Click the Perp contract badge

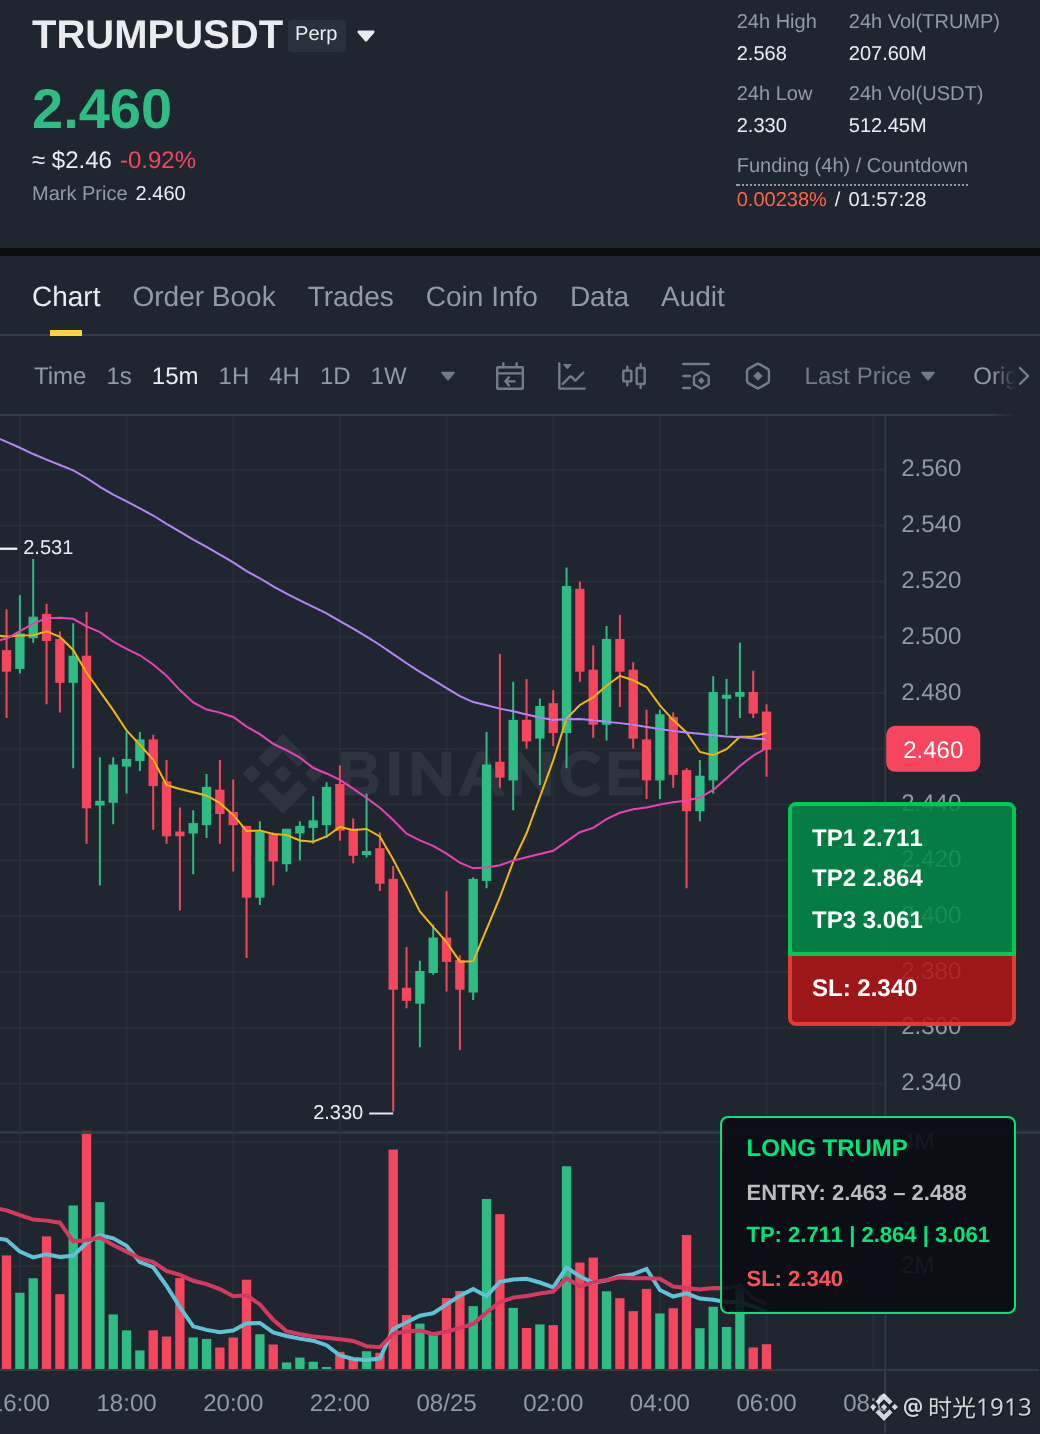317,34
